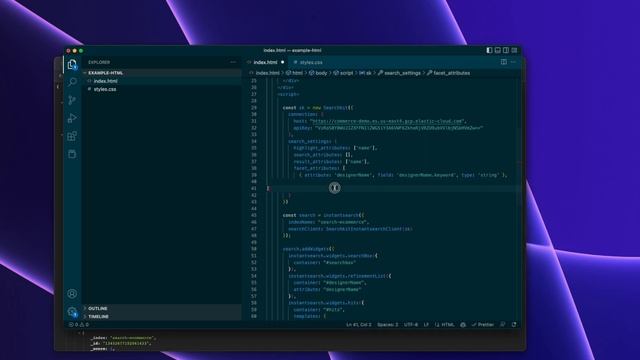640x360 pixels.
Task: Click line number 50 in the gutter
Action: (254, 249)
